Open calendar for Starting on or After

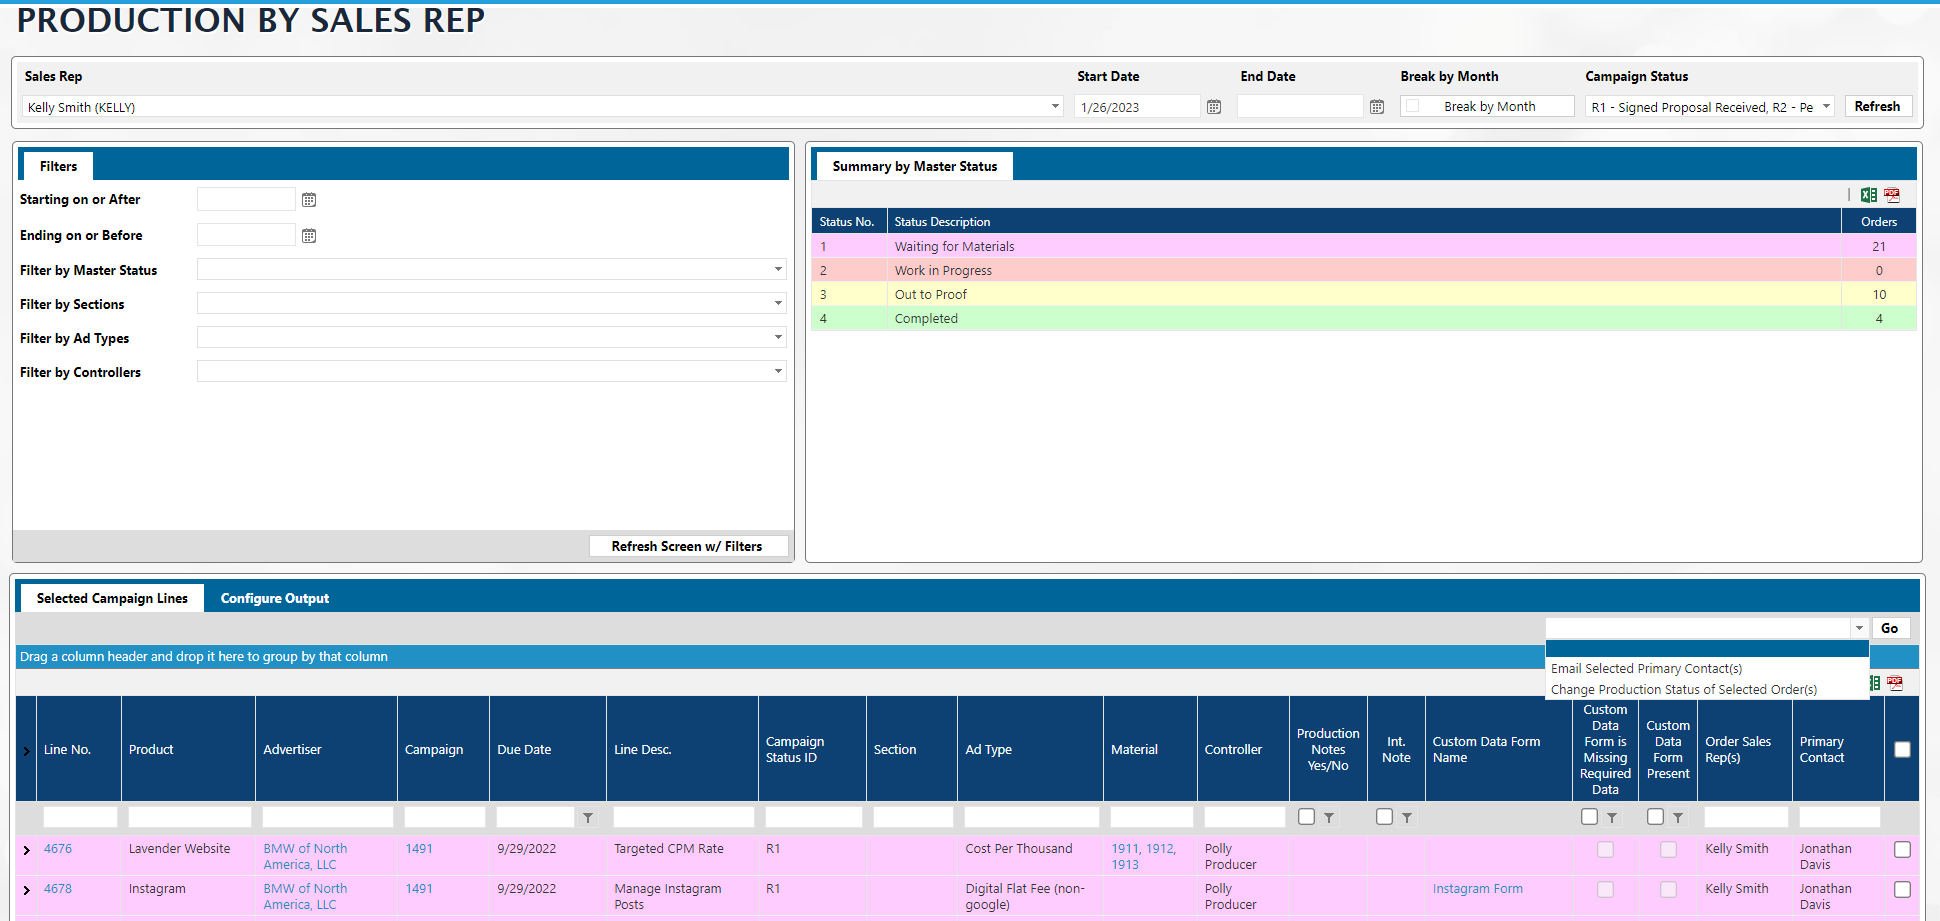[309, 200]
